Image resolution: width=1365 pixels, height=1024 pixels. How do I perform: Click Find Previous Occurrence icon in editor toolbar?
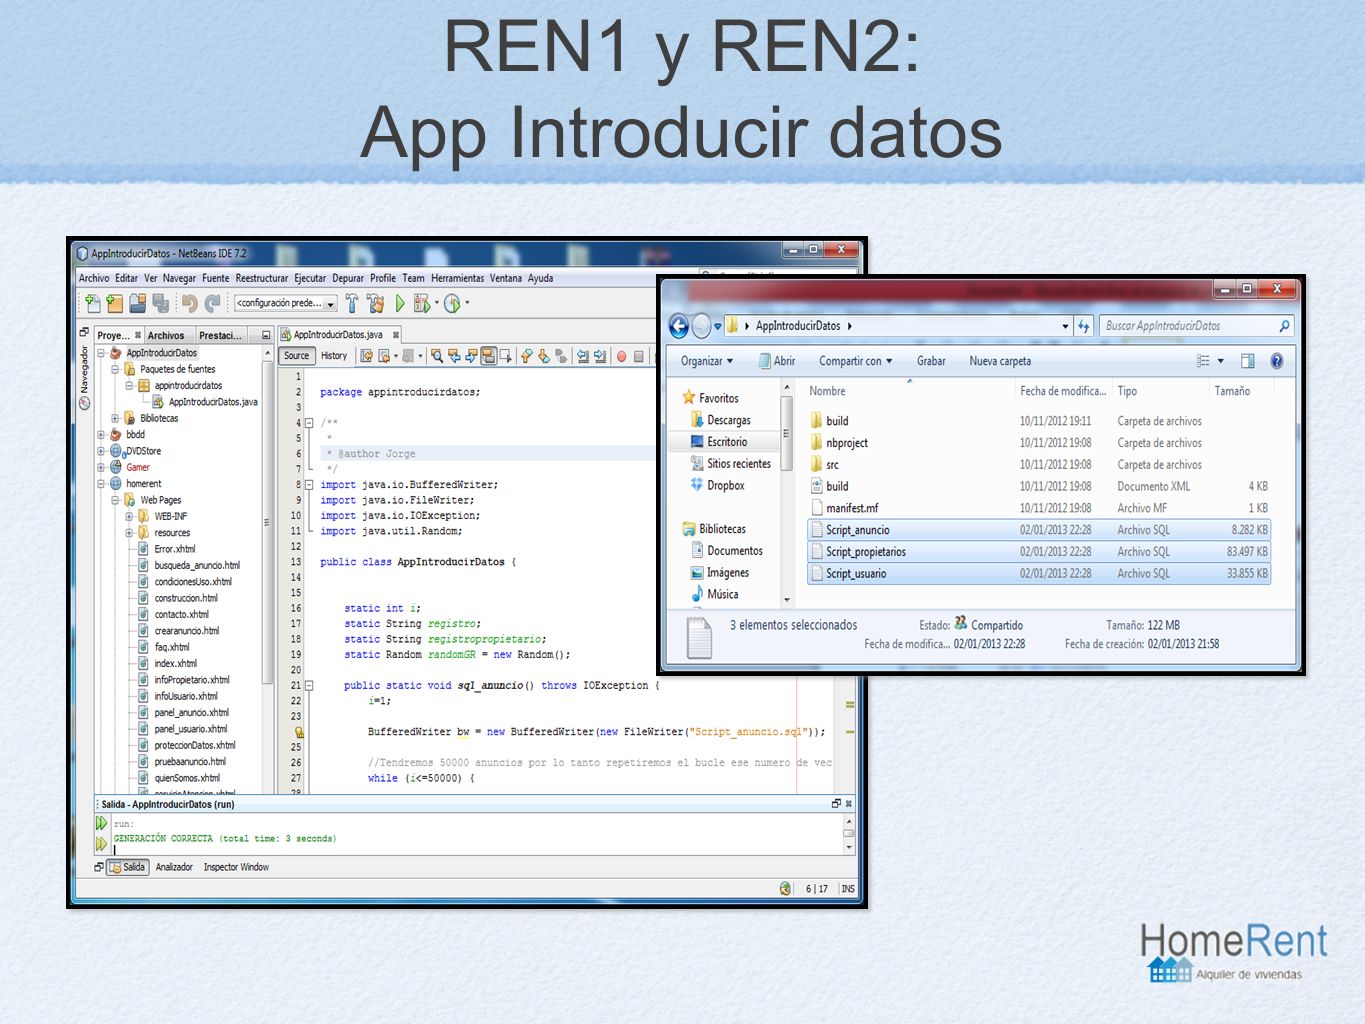click(454, 356)
